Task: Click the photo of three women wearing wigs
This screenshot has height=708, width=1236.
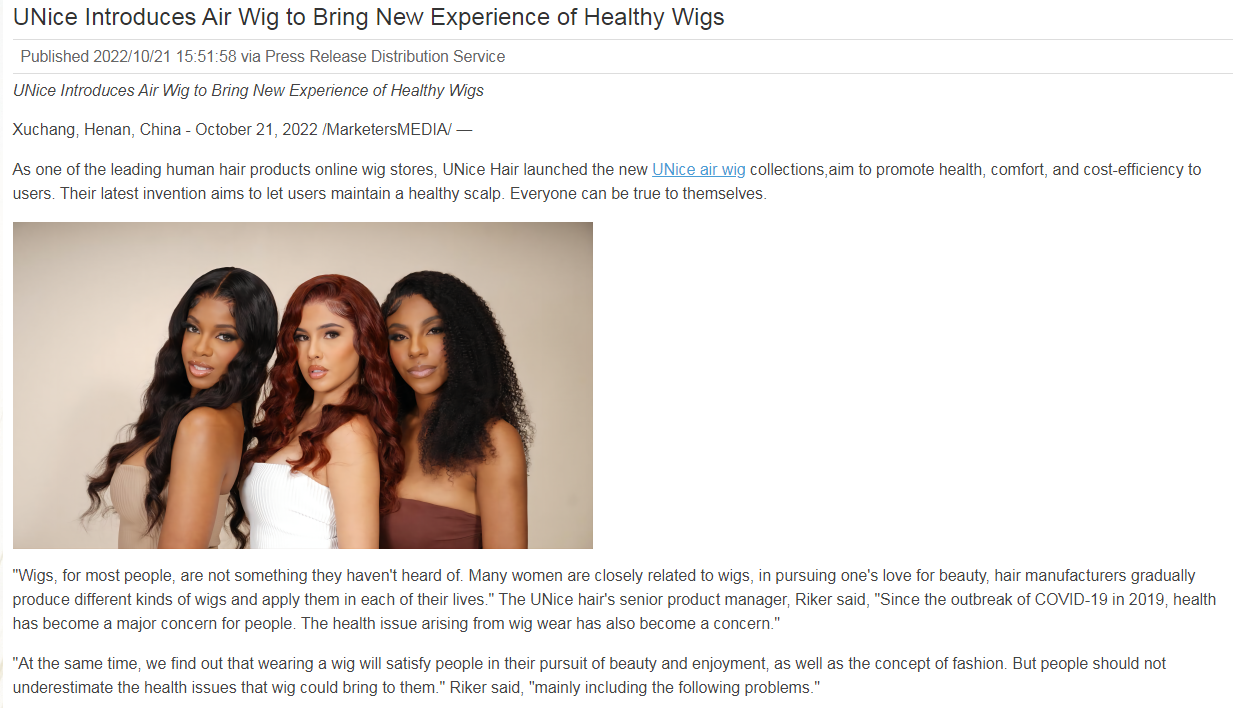Action: click(x=303, y=385)
